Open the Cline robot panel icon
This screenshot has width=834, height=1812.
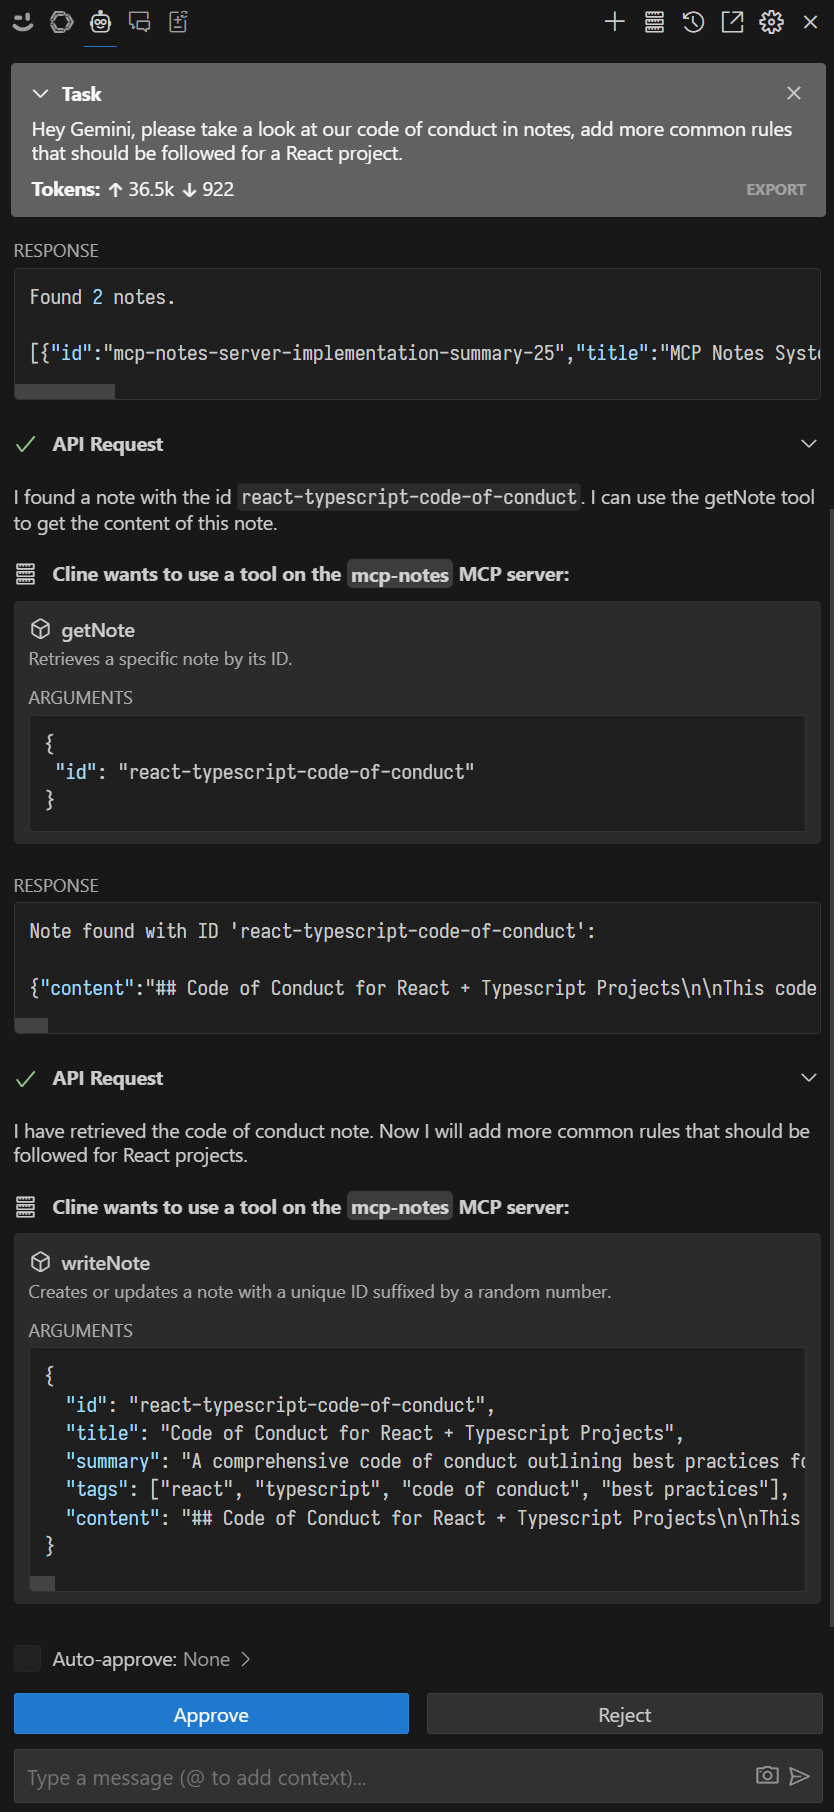100,22
